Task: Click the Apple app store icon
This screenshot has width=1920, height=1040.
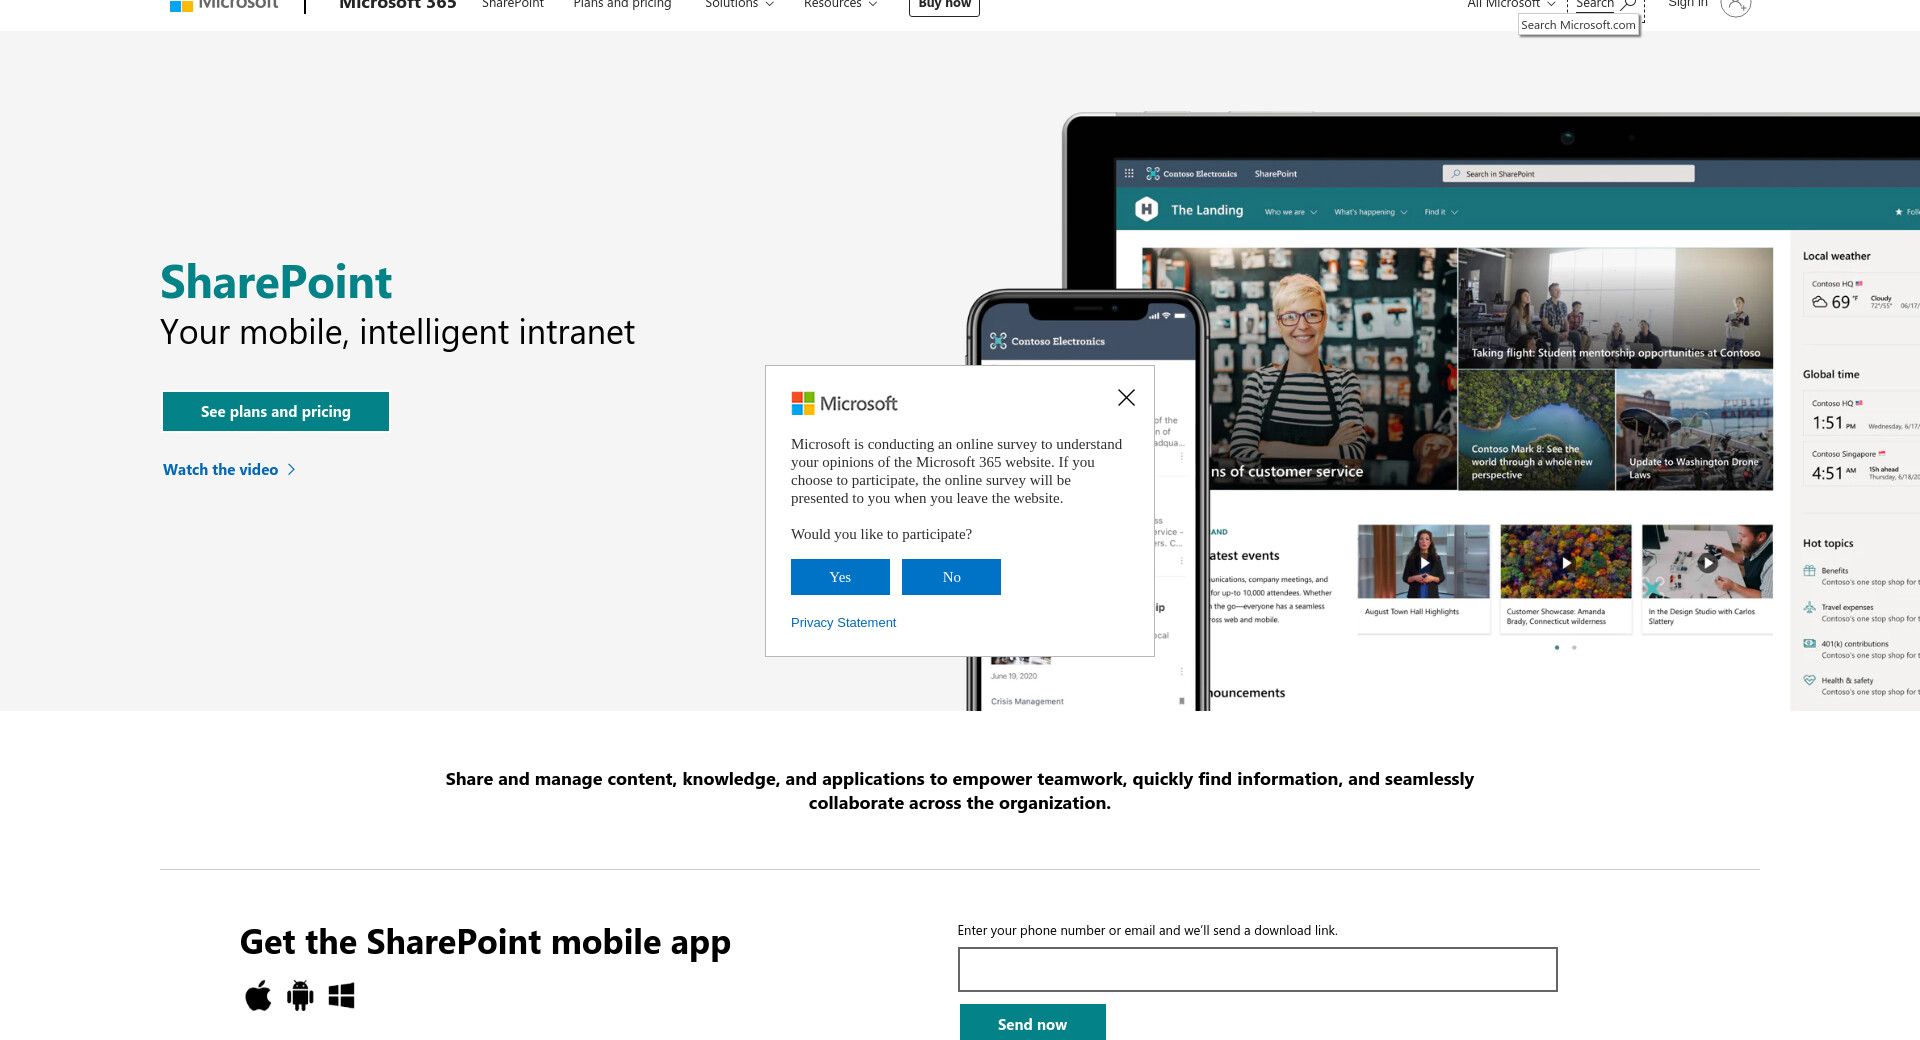Action: tap(258, 996)
